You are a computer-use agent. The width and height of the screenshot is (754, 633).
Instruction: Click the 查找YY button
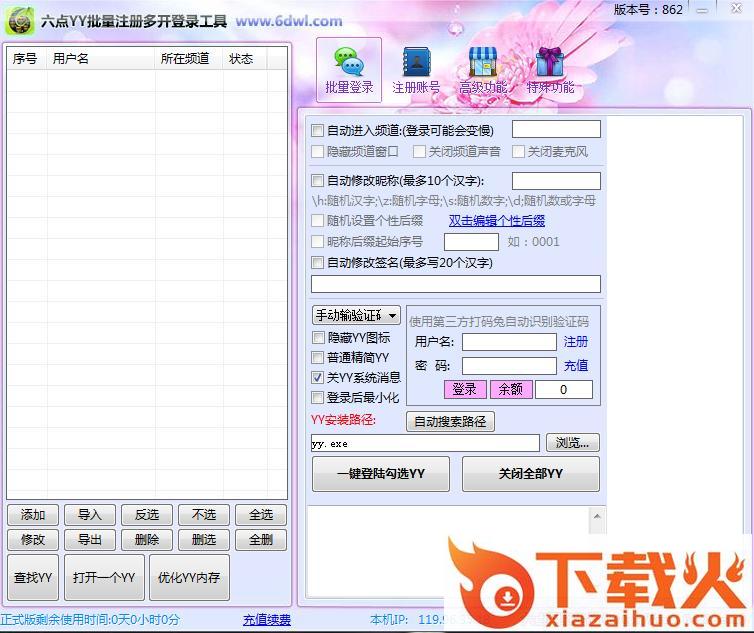tap(33, 578)
